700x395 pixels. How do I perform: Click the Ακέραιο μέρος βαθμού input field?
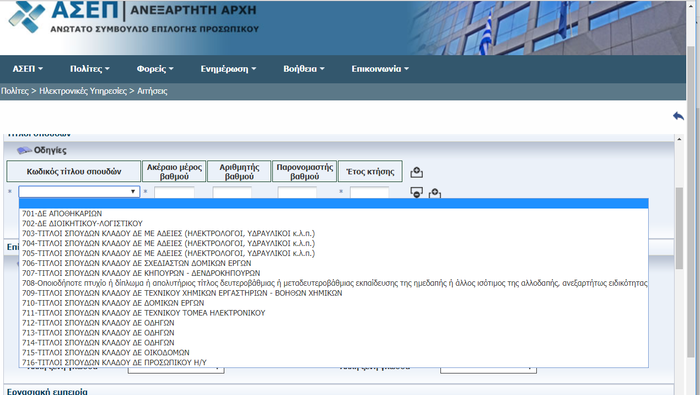174,192
